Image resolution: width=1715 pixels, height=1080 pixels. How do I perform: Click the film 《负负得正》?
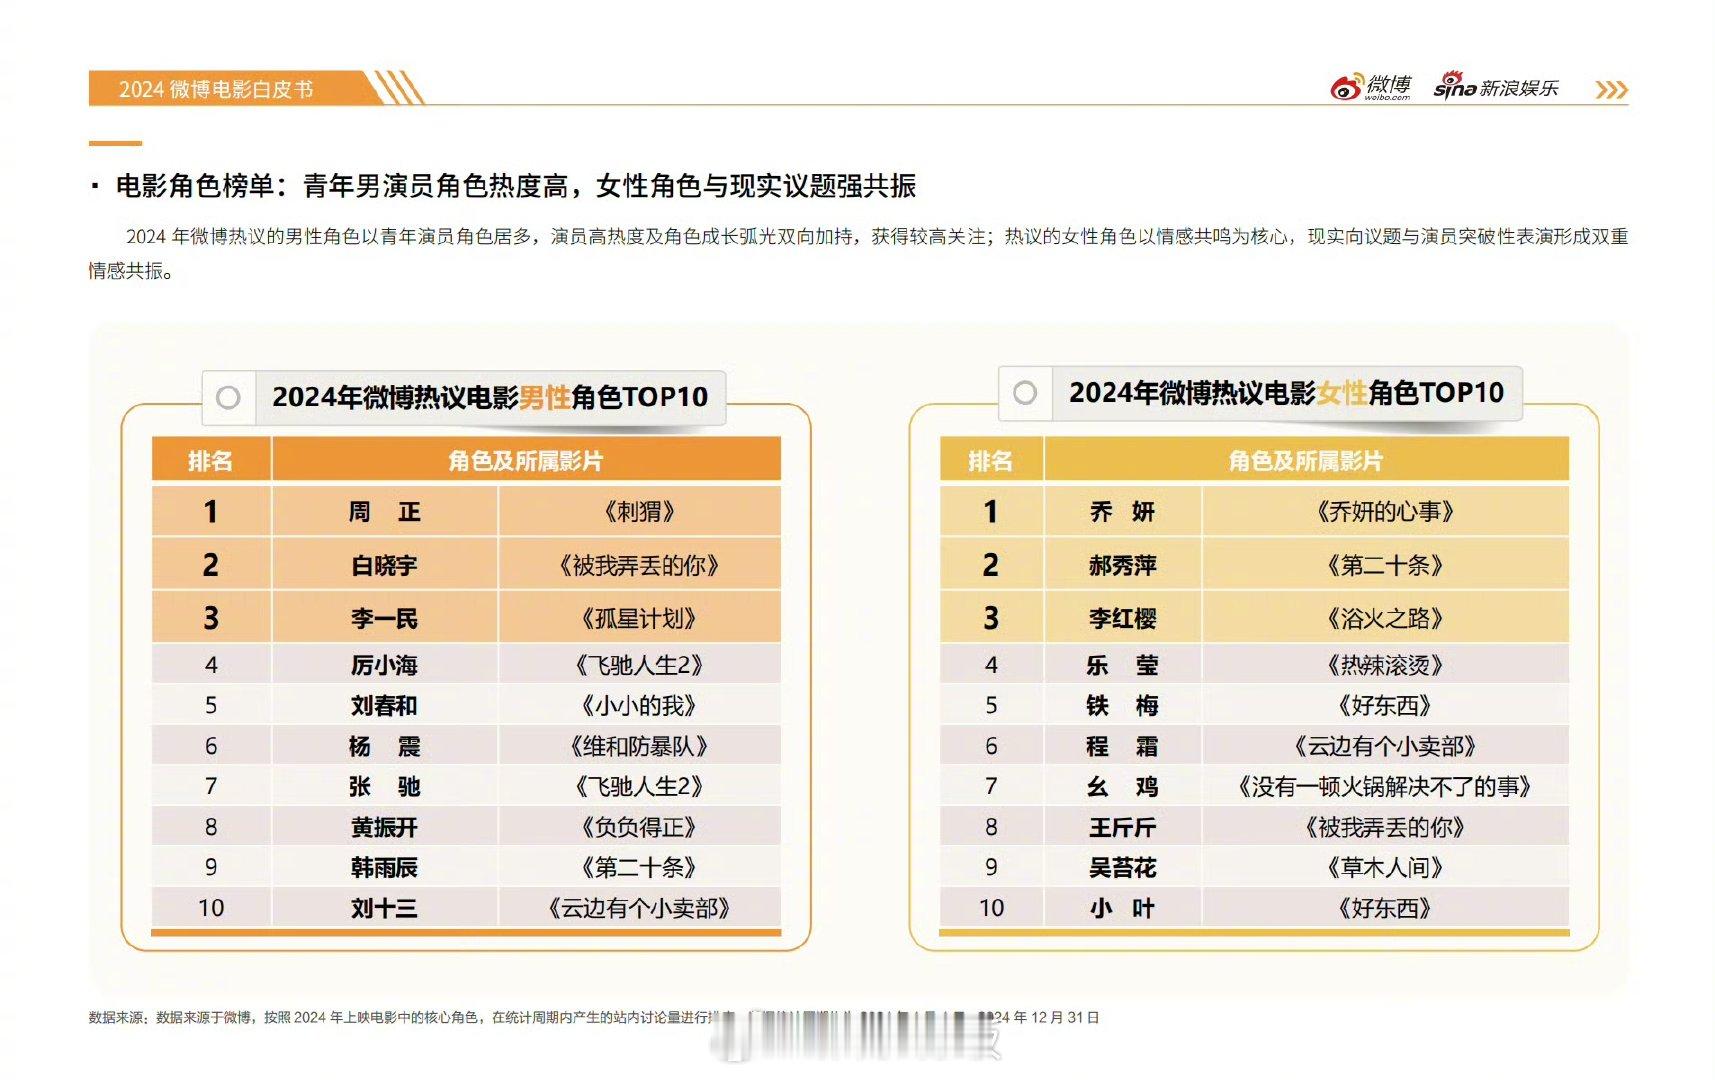pos(639,828)
